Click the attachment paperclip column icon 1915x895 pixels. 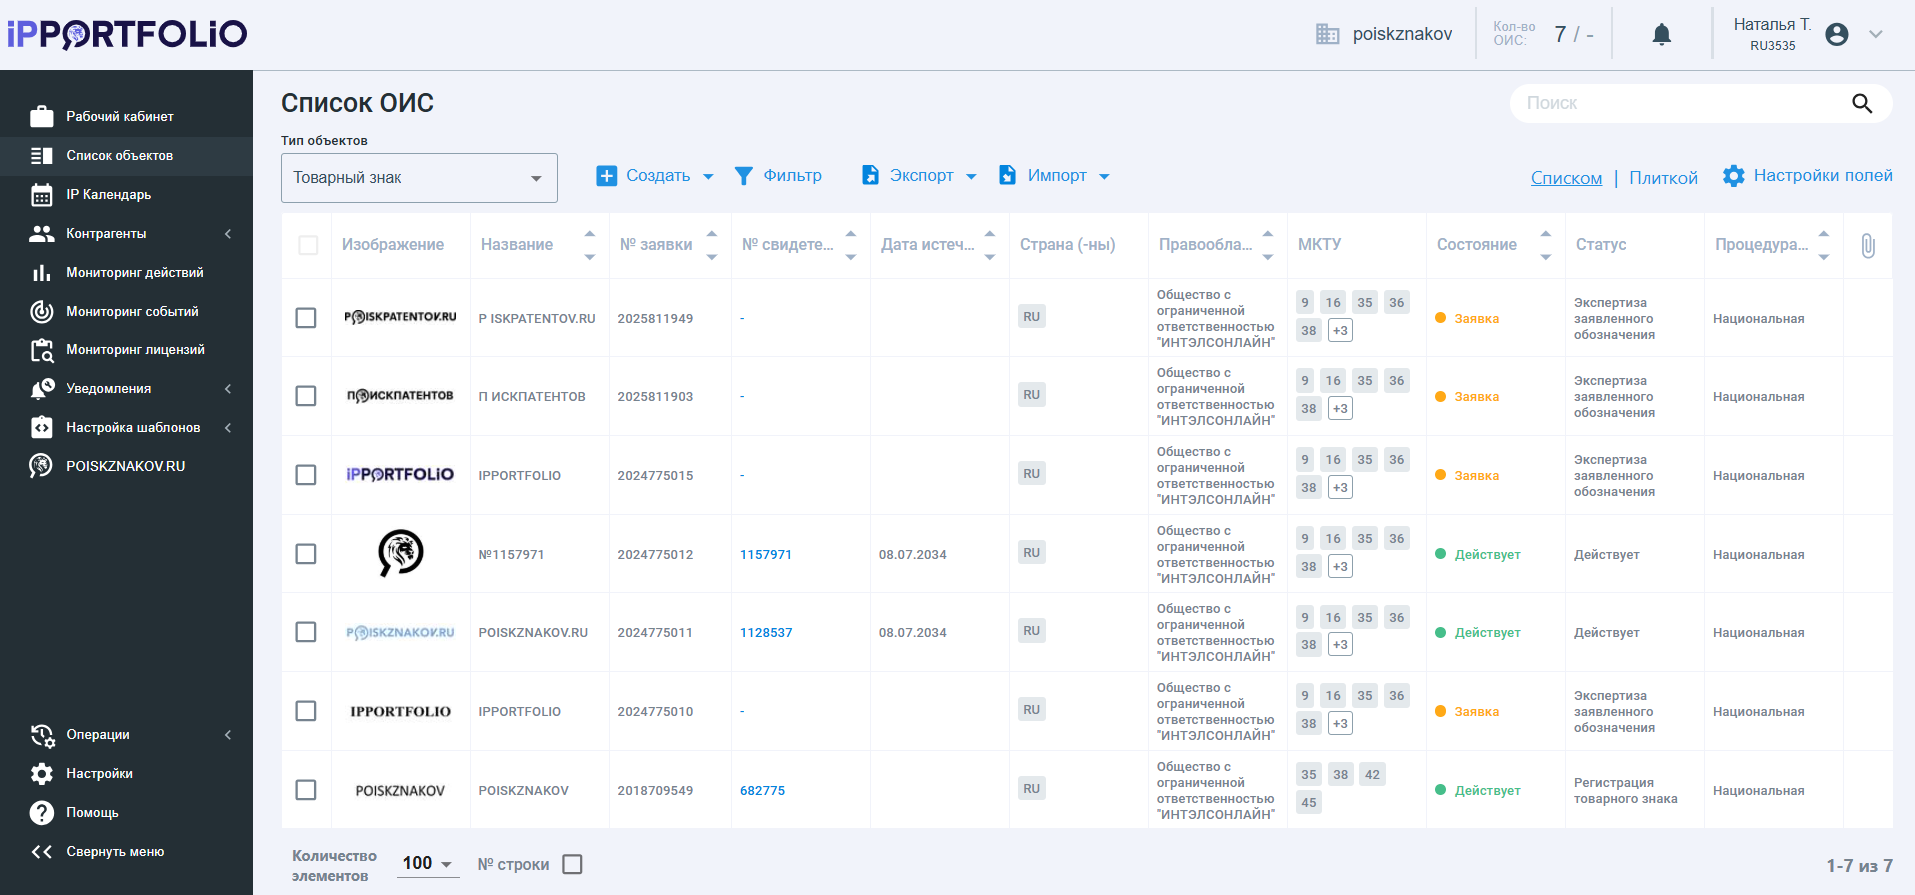pos(1867,245)
